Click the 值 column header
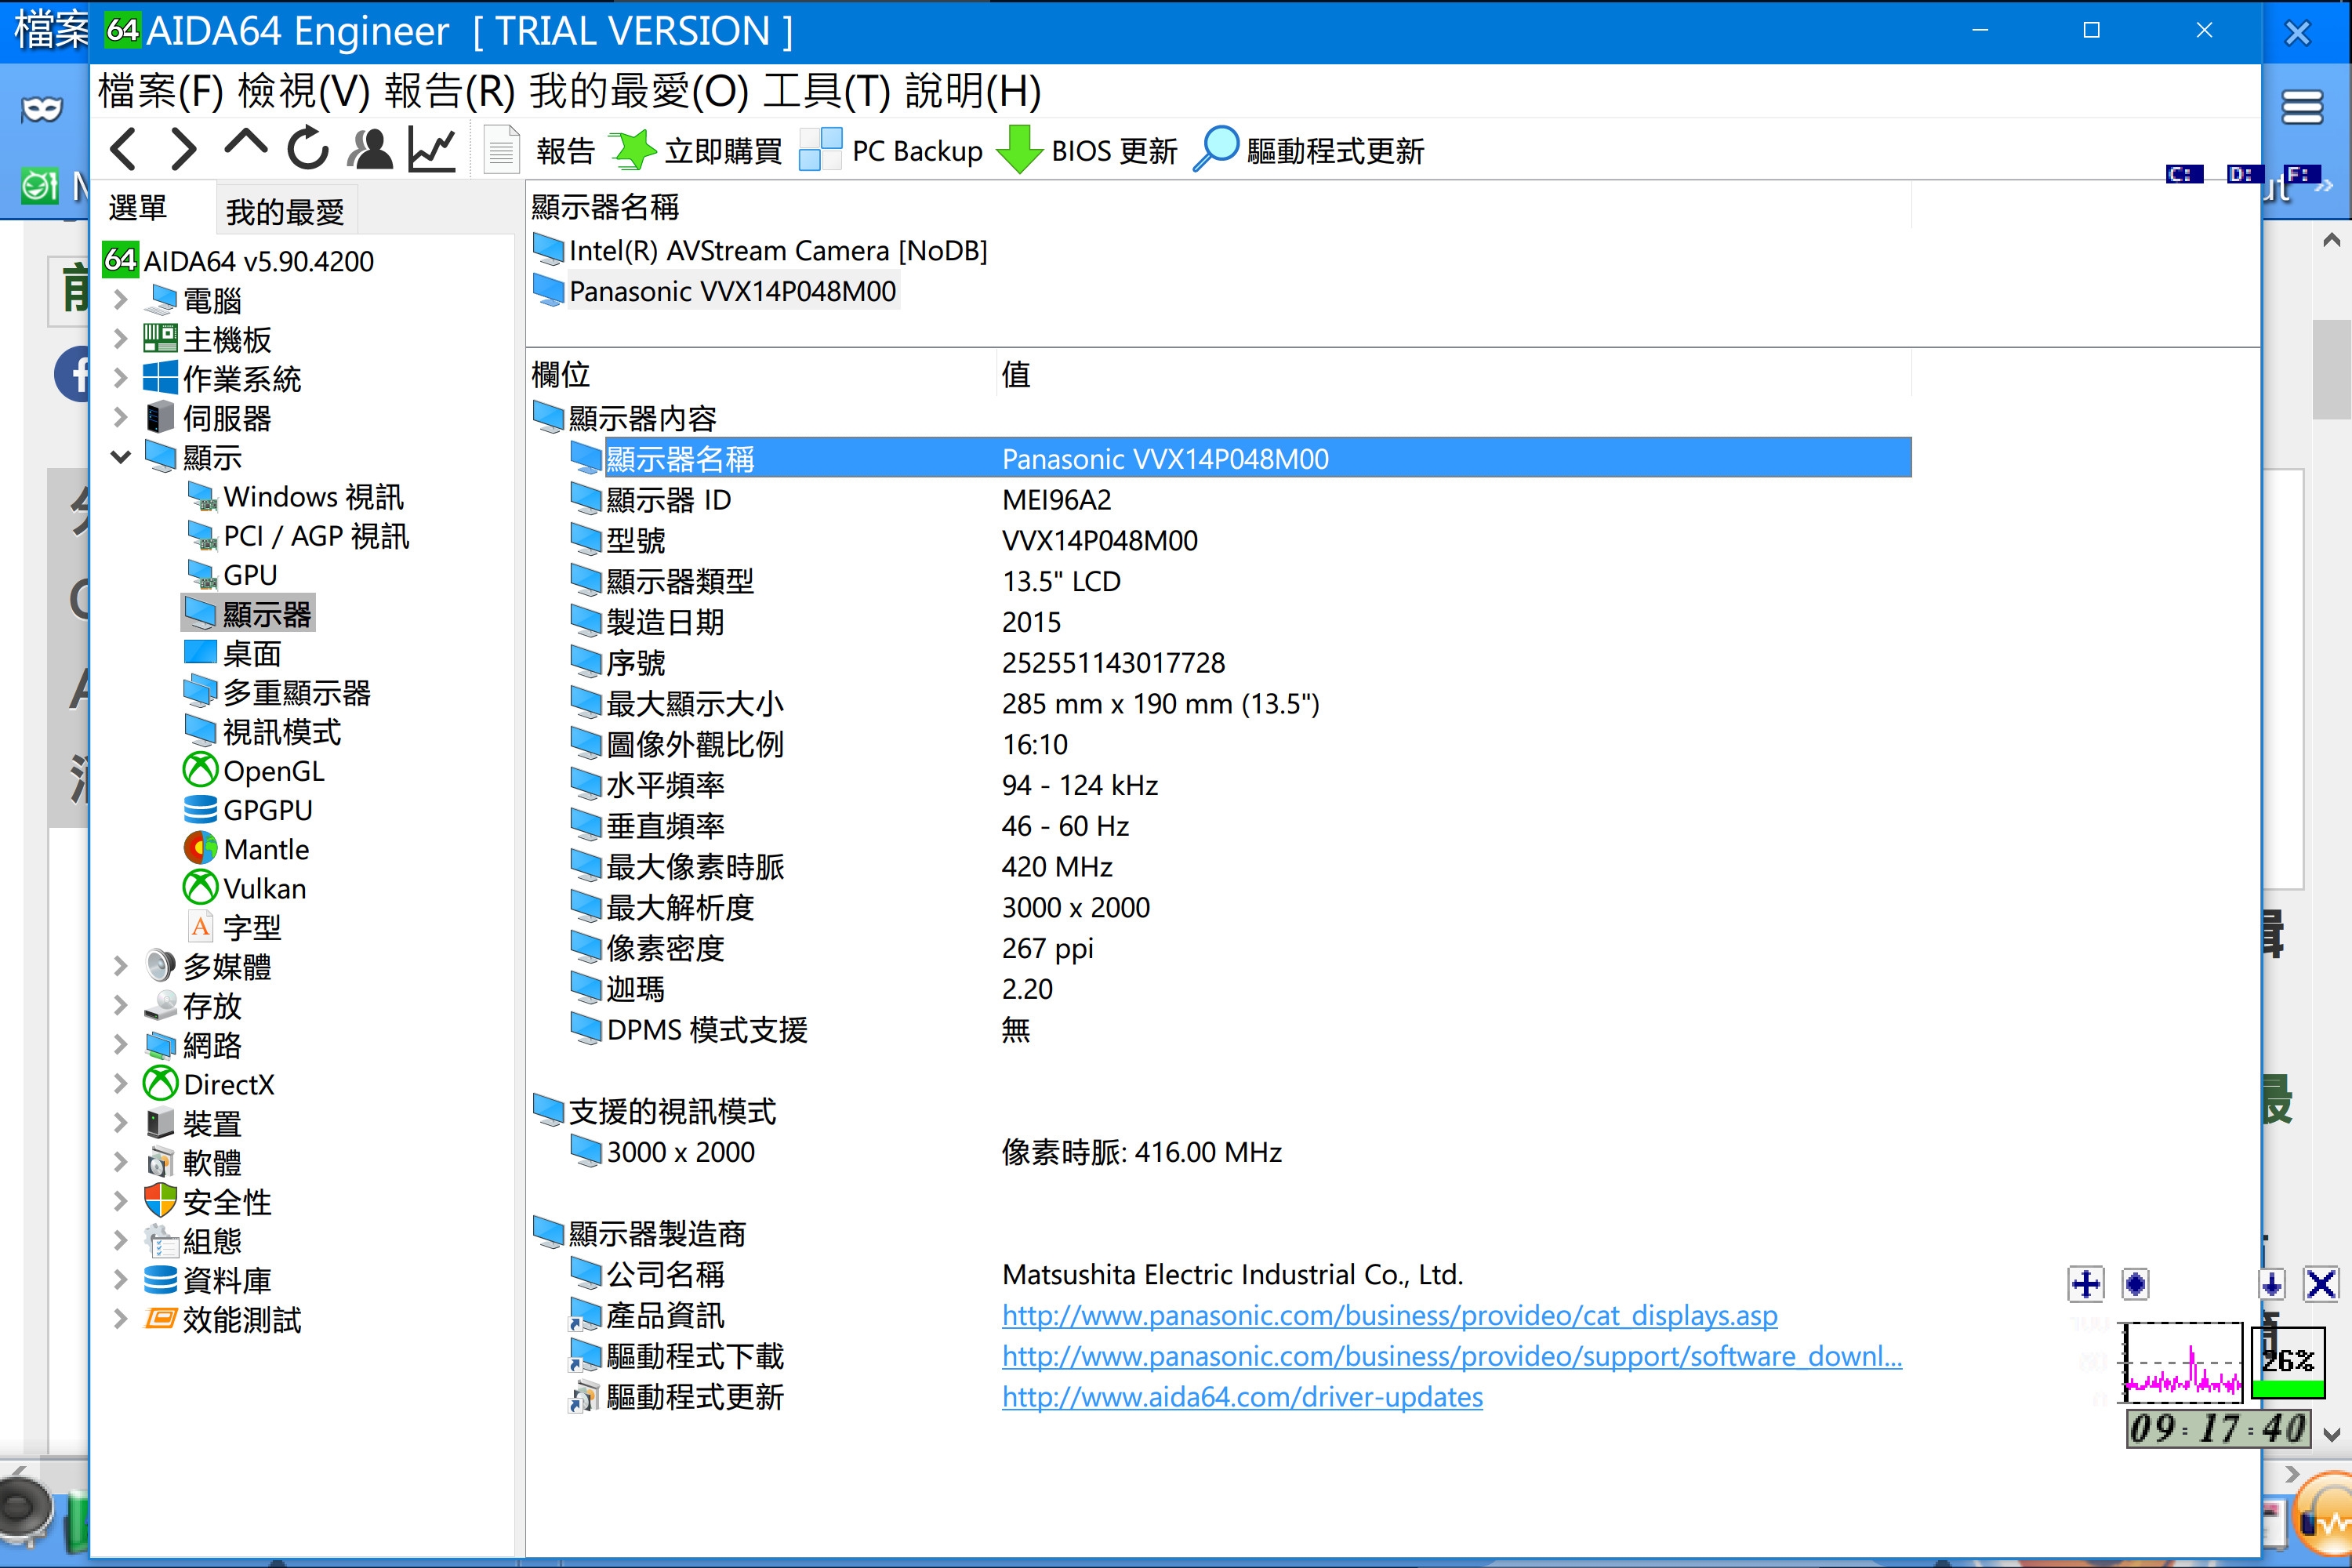This screenshot has height=1568, width=2352. pos(1016,374)
